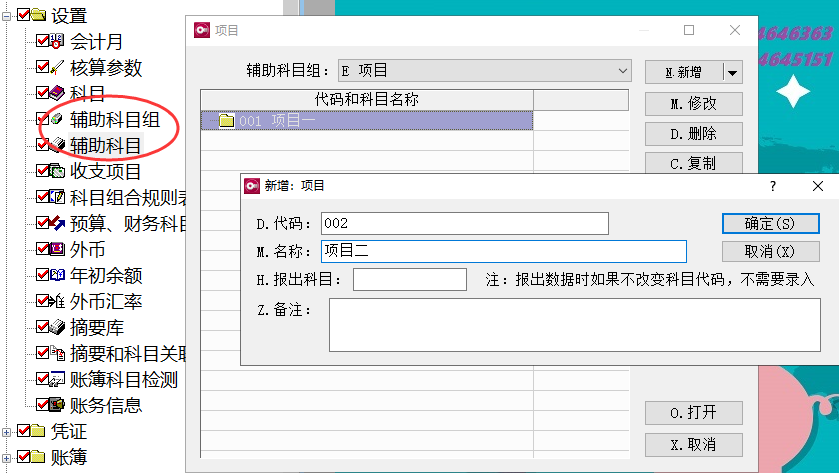Click the 设置 folder icon
Image resolution: width=839 pixels, height=473 pixels.
coord(38,14)
